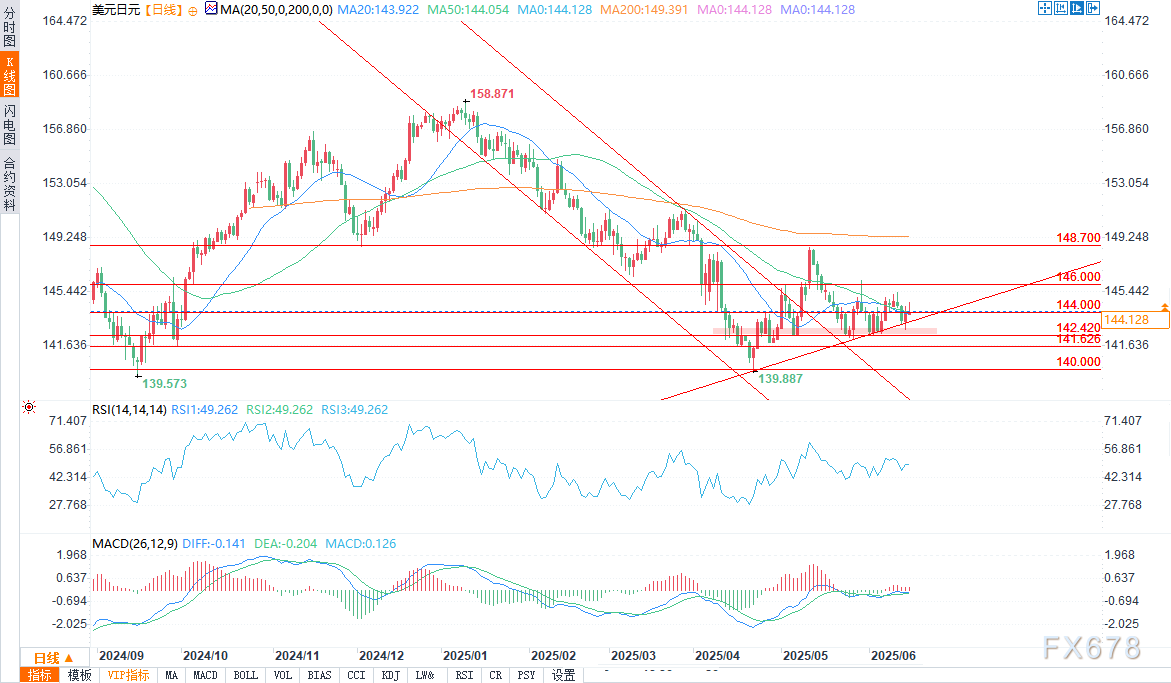Click the MA indicator chart icon beside 日线
The image size is (1171, 683).
[209, 9]
